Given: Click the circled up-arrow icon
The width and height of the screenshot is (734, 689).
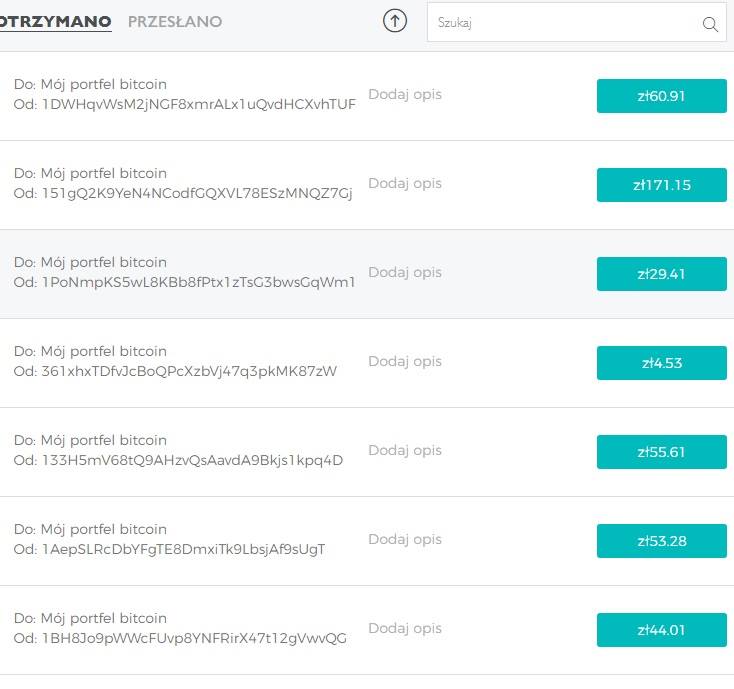Looking at the screenshot, I should [x=395, y=21].
